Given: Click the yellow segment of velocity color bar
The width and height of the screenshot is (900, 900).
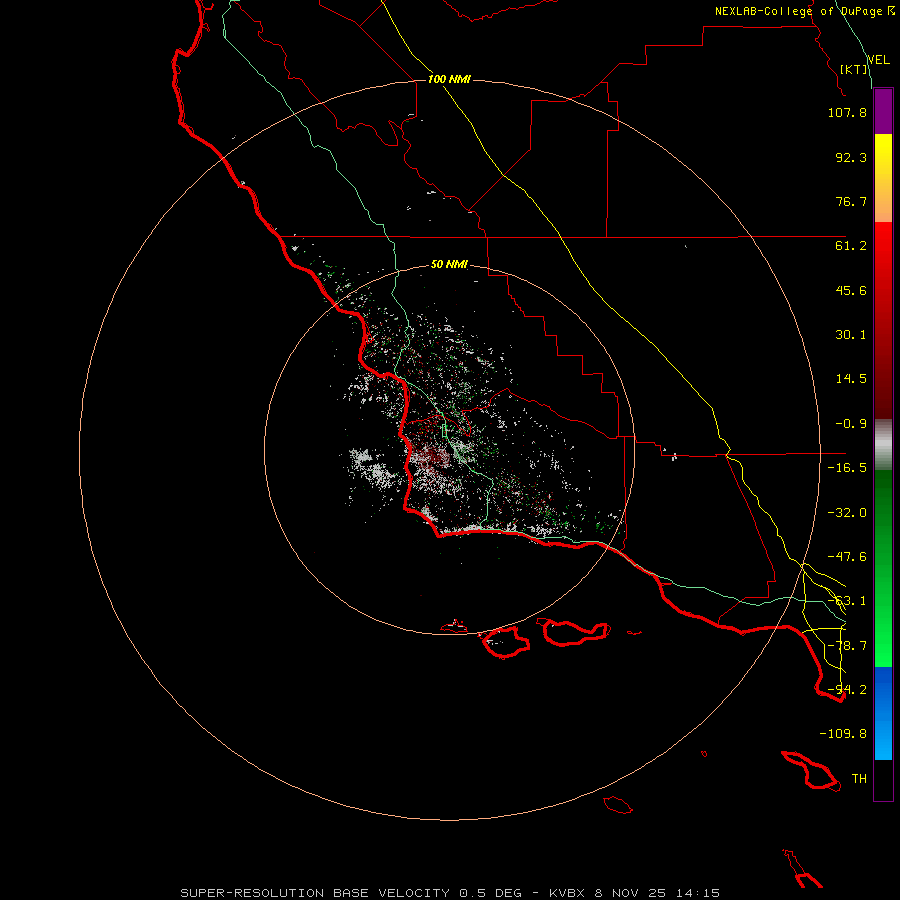Looking at the screenshot, I should click(x=883, y=178).
